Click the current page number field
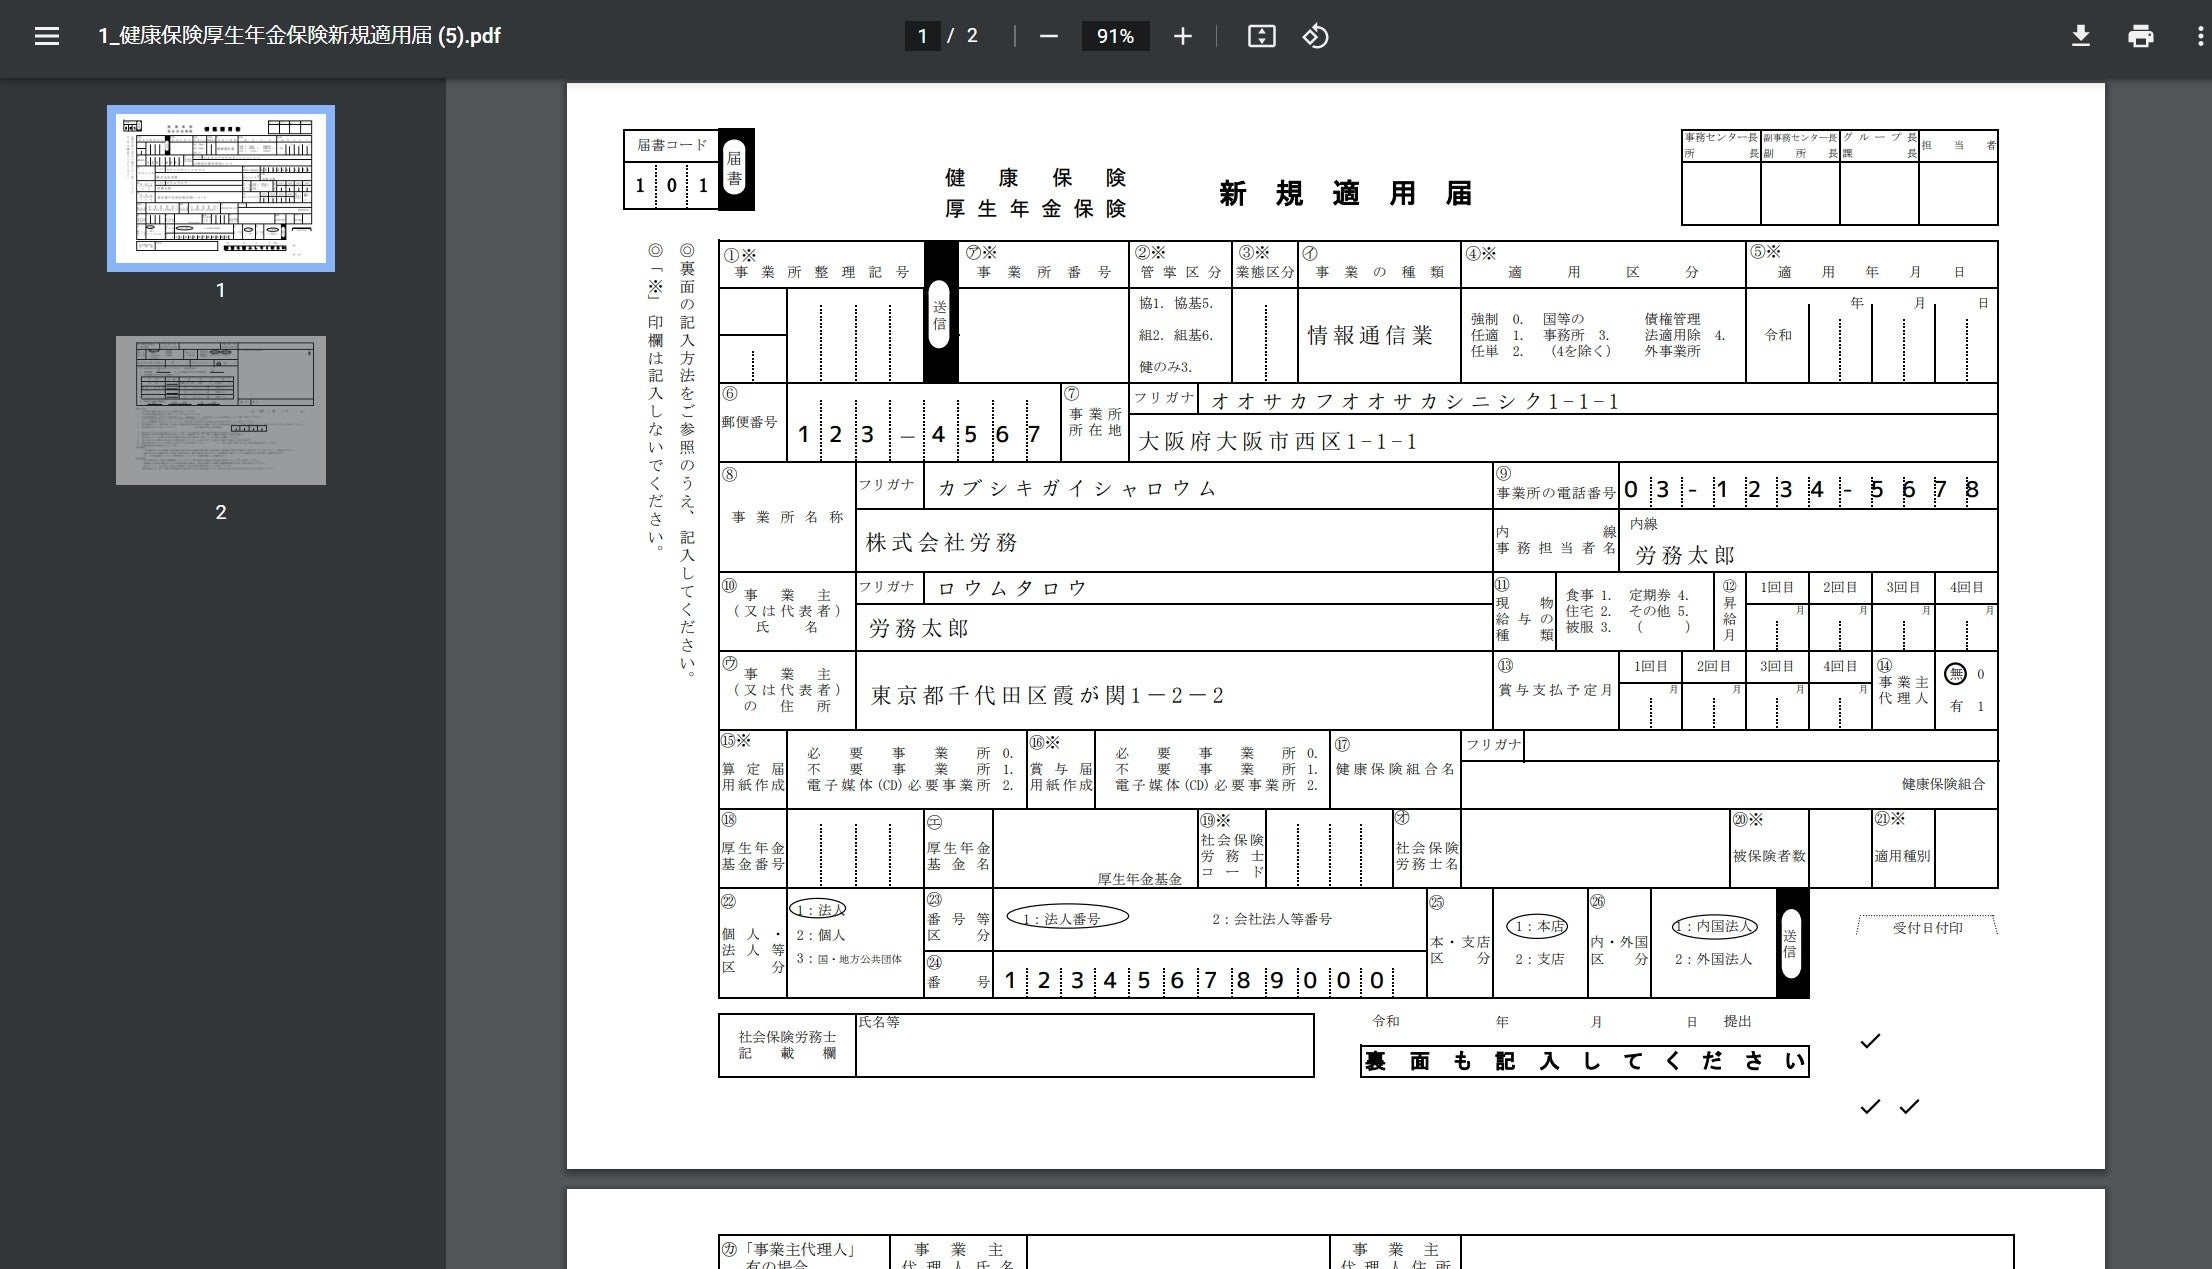 click(x=921, y=36)
